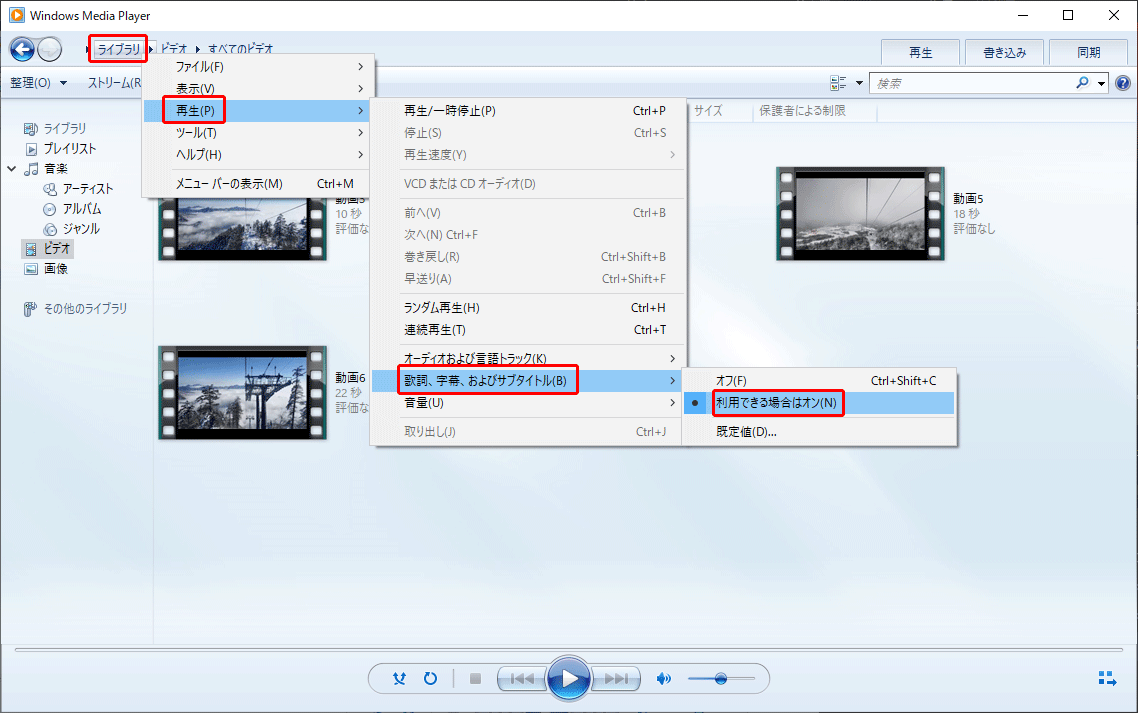Toggle the repeat icon
This screenshot has width=1138, height=713.
click(430, 679)
